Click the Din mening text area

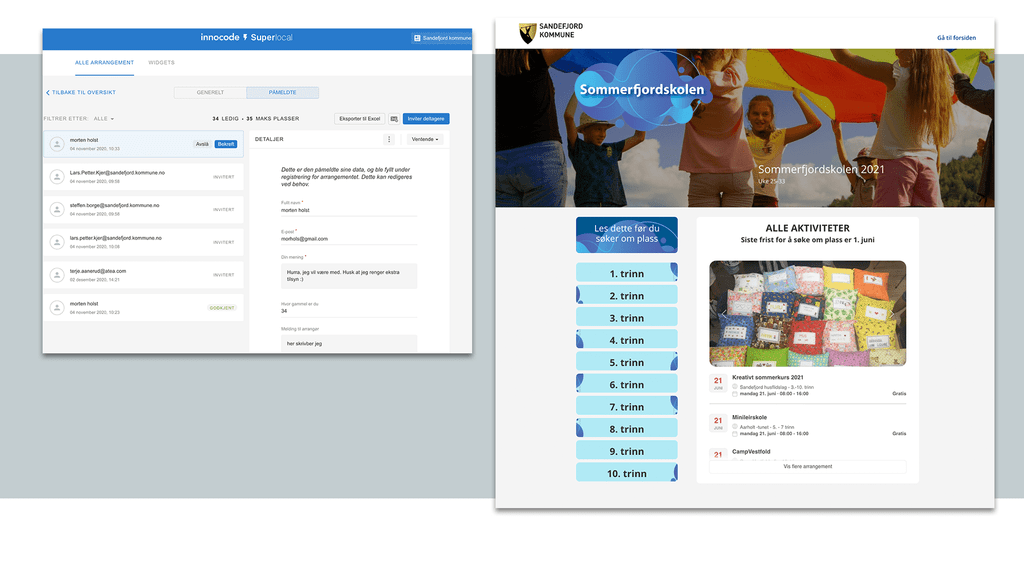tap(349, 276)
